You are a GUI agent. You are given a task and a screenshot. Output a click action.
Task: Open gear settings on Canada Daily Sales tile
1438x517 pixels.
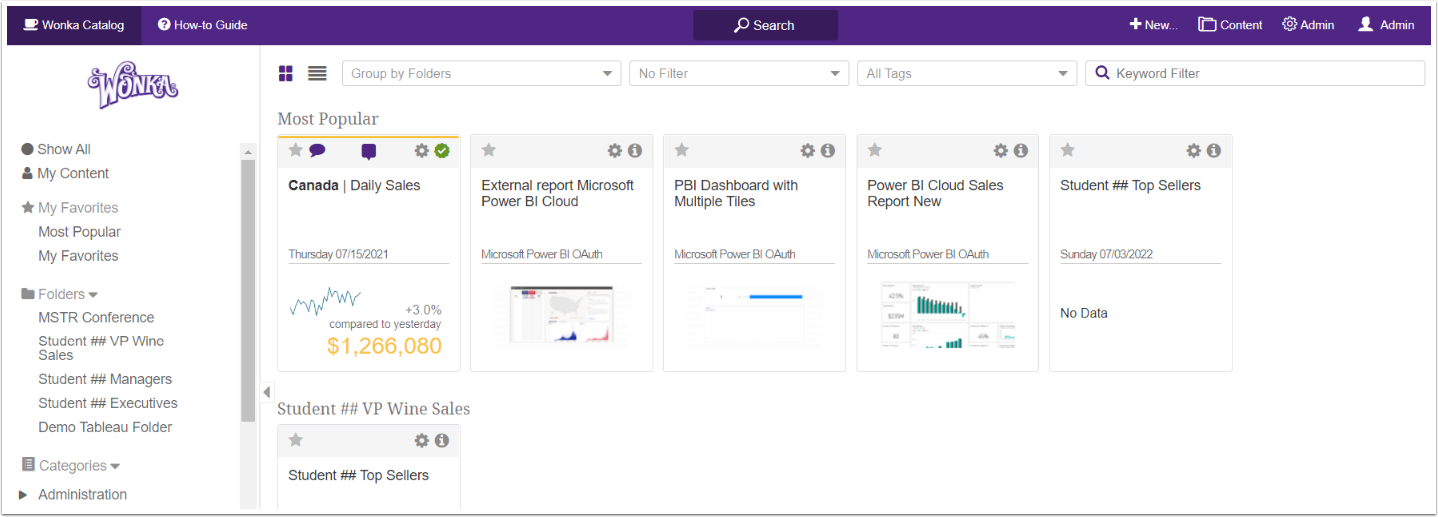pos(422,150)
